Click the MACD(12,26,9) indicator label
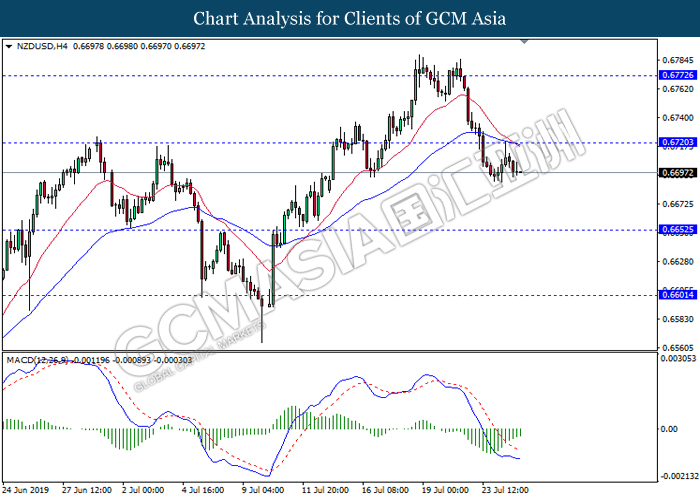The height and width of the screenshot is (500, 700). (37, 360)
